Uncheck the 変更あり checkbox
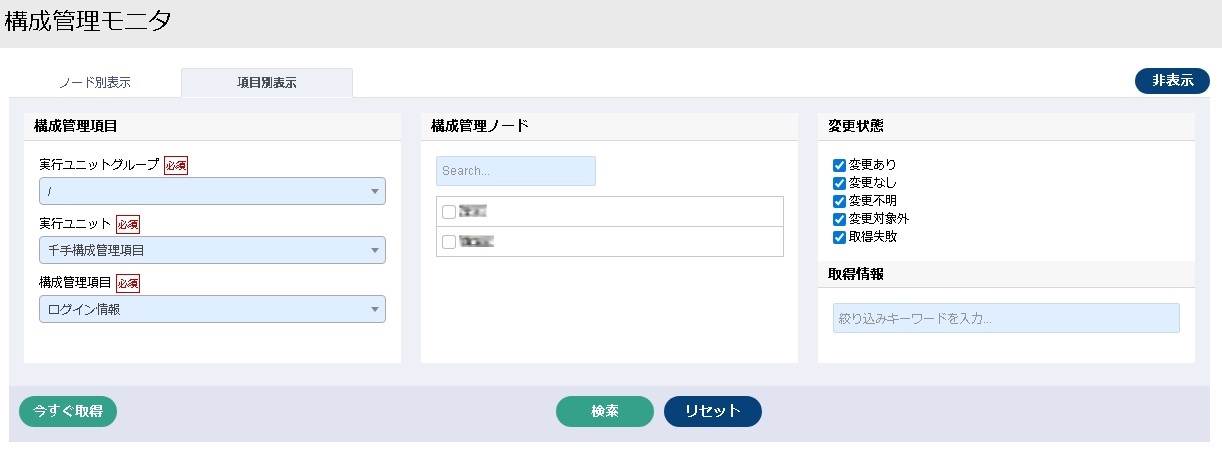1222x452 pixels. click(840, 165)
